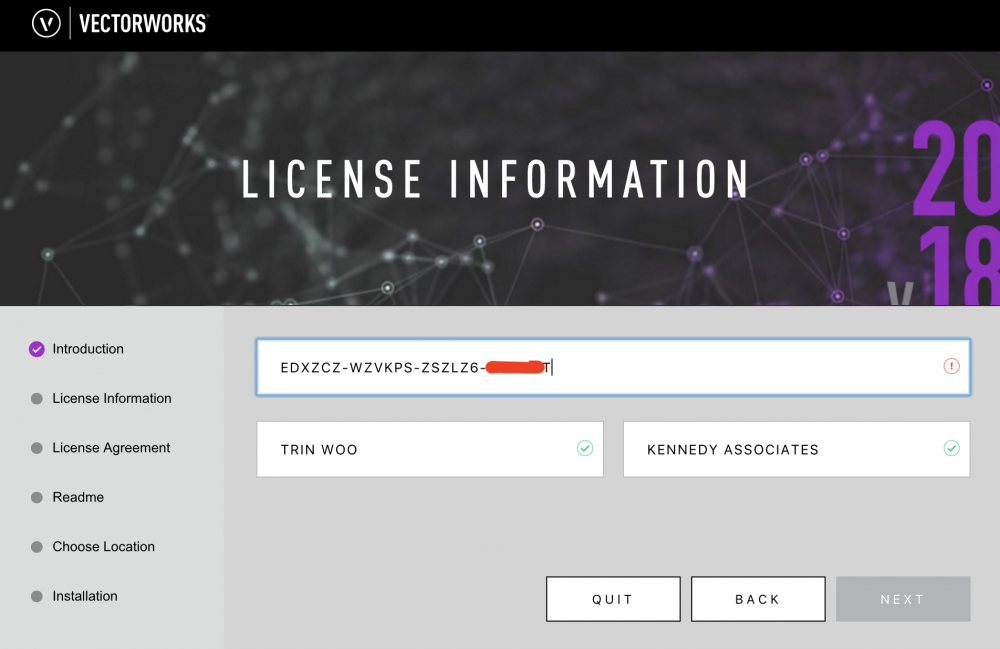1000x649 pixels.
Task: Select the License Agreement step
Action: point(110,447)
